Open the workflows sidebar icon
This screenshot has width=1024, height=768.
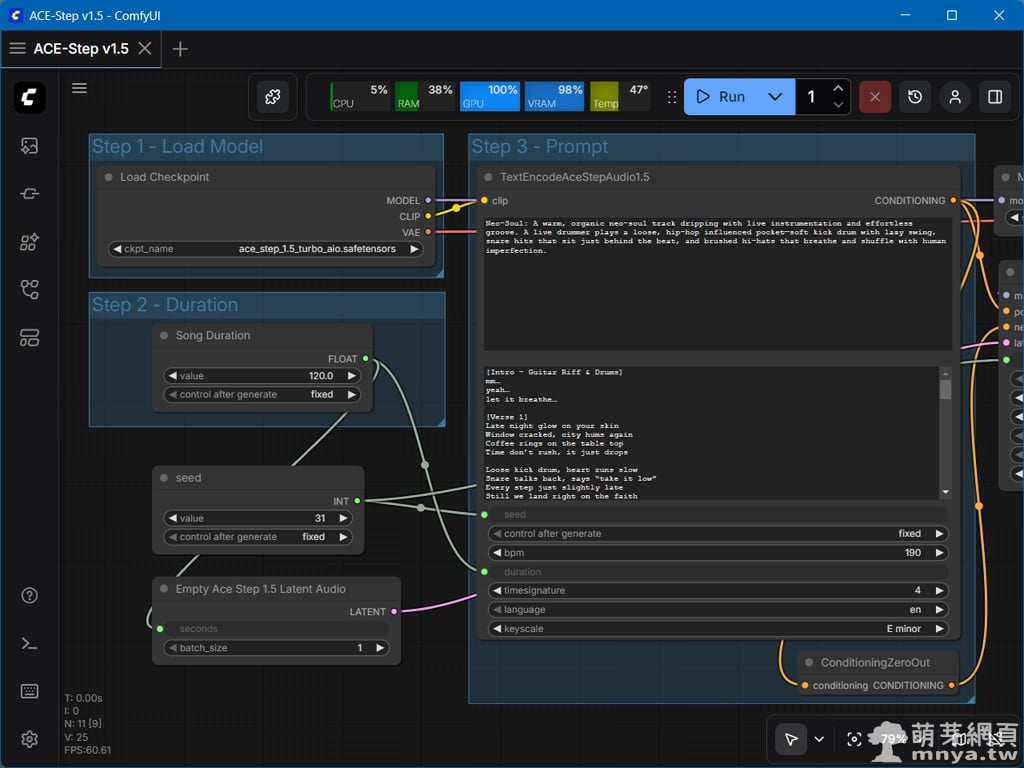29,290
